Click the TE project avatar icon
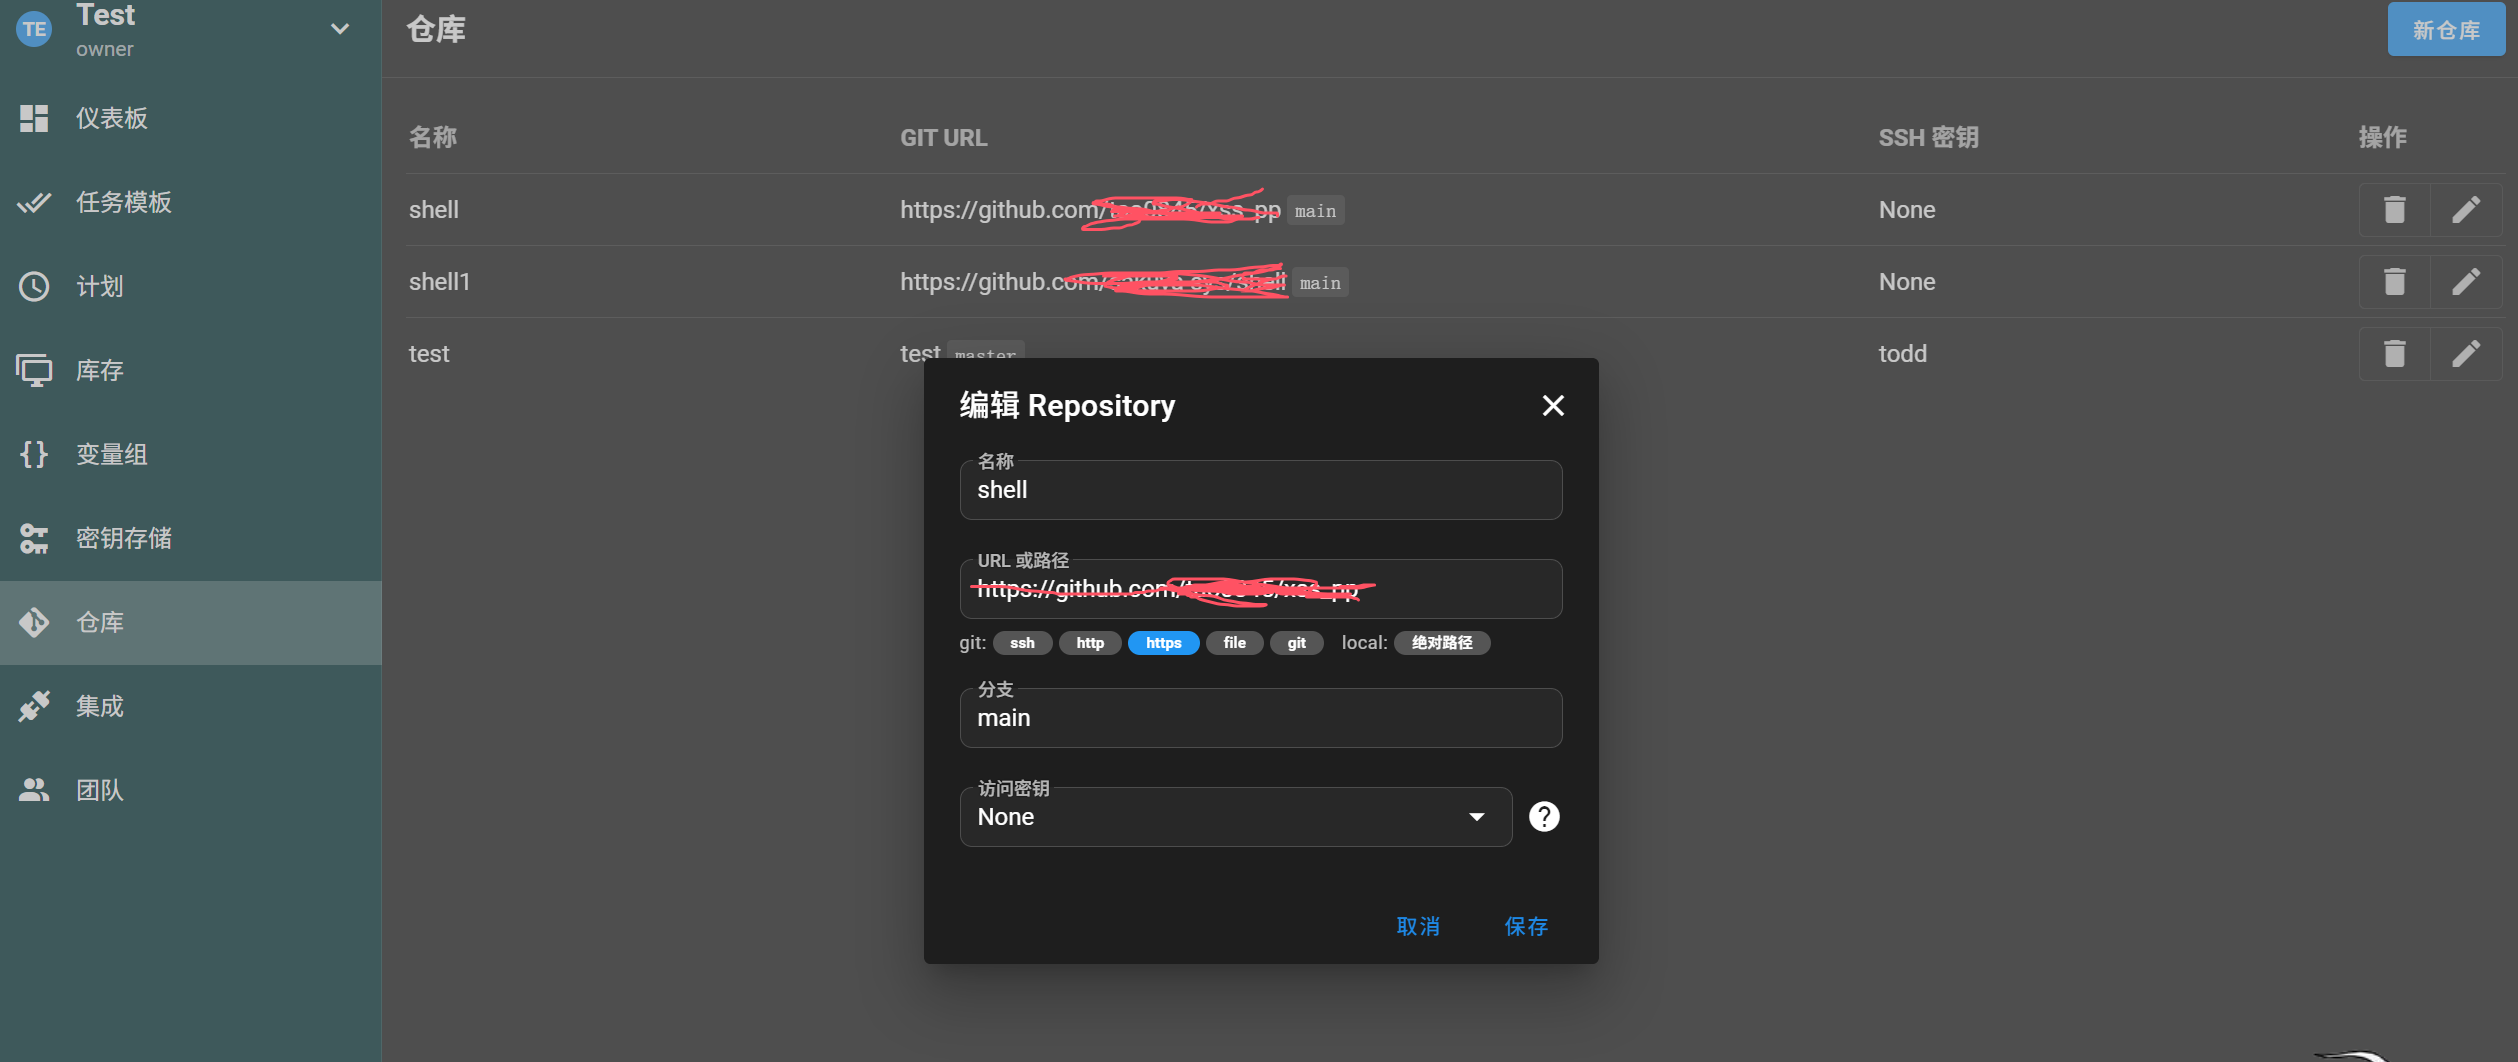 point(35,29)
